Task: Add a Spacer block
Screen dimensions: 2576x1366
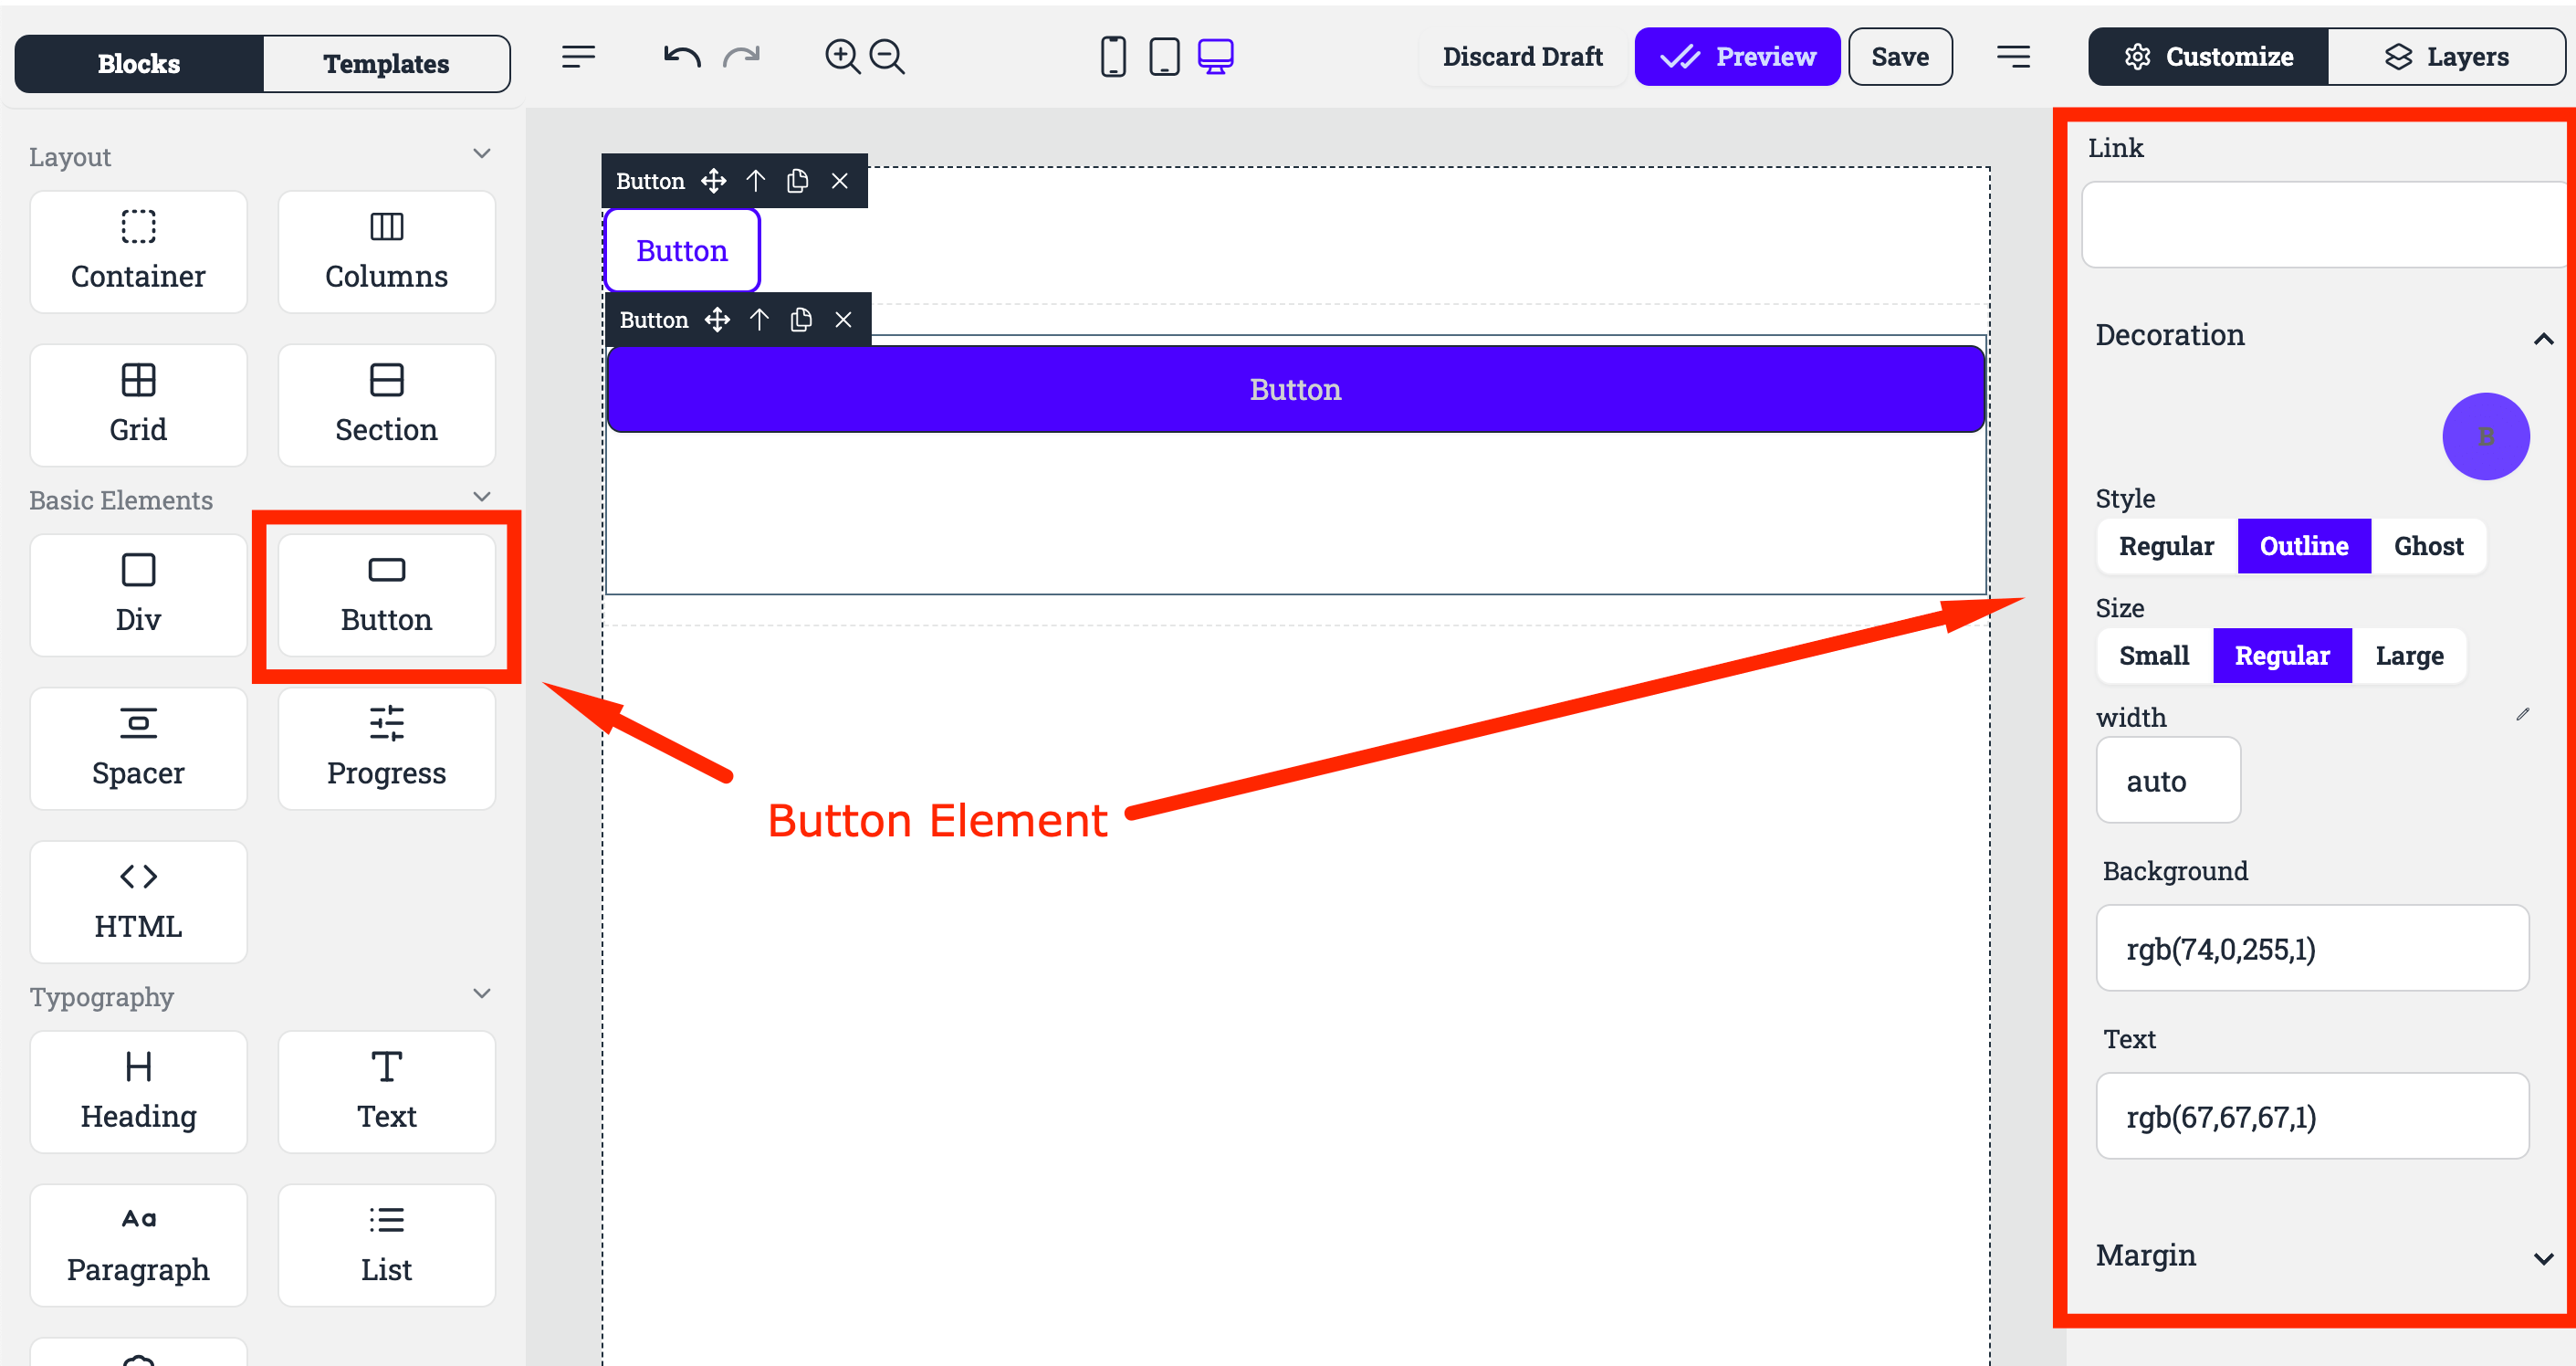Action: pyautogui.click(x=138, y=748)
